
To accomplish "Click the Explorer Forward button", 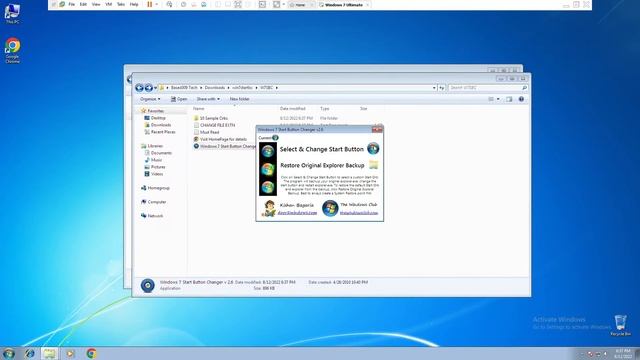I will pyautogui.click(x=149, y=88).
